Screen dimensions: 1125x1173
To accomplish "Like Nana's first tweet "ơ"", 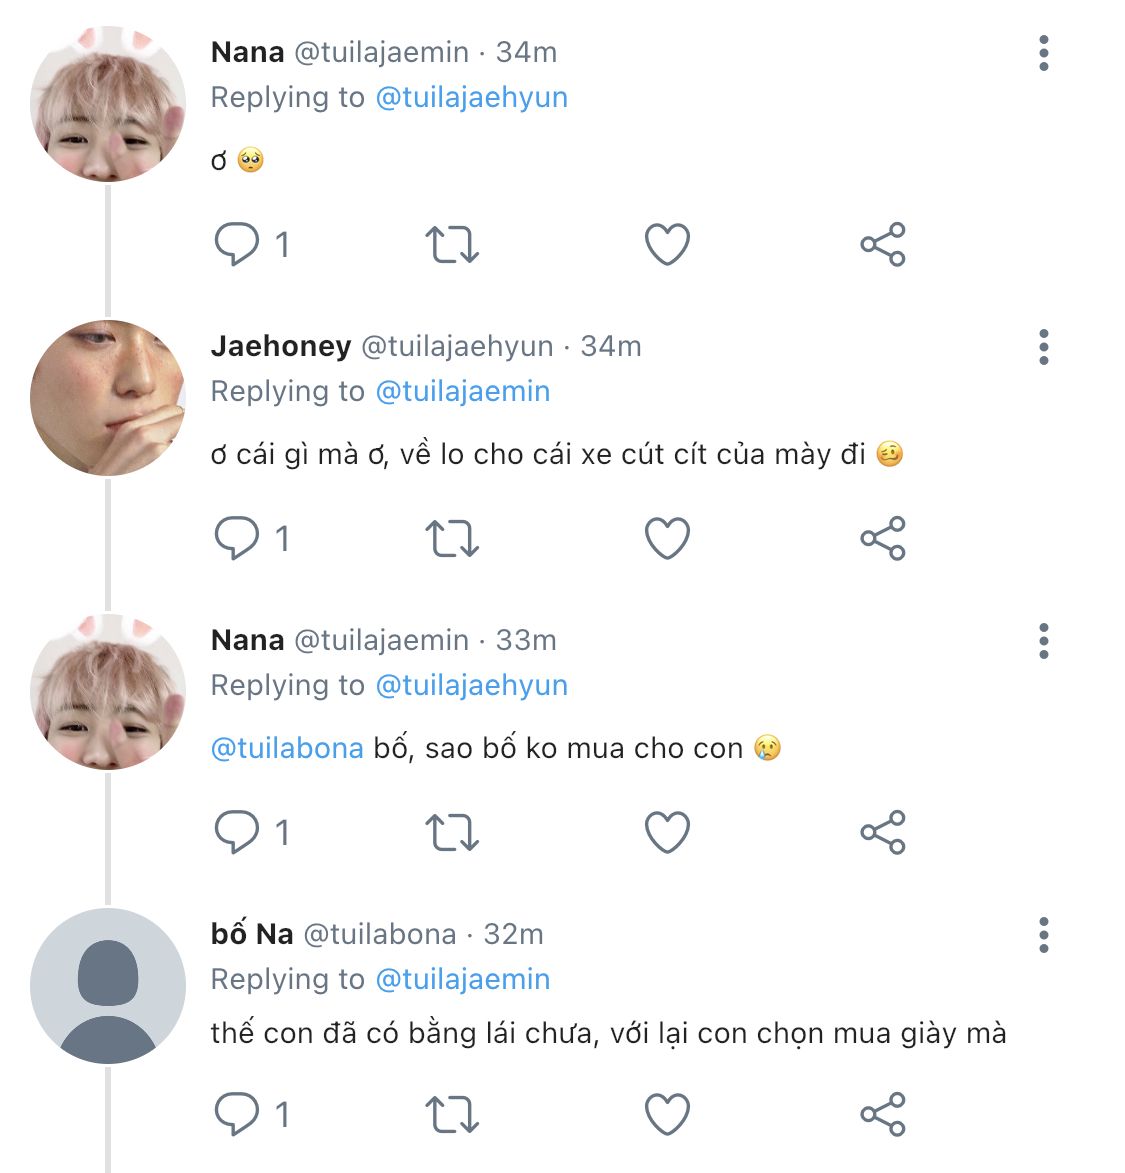I will pos(667,244).
